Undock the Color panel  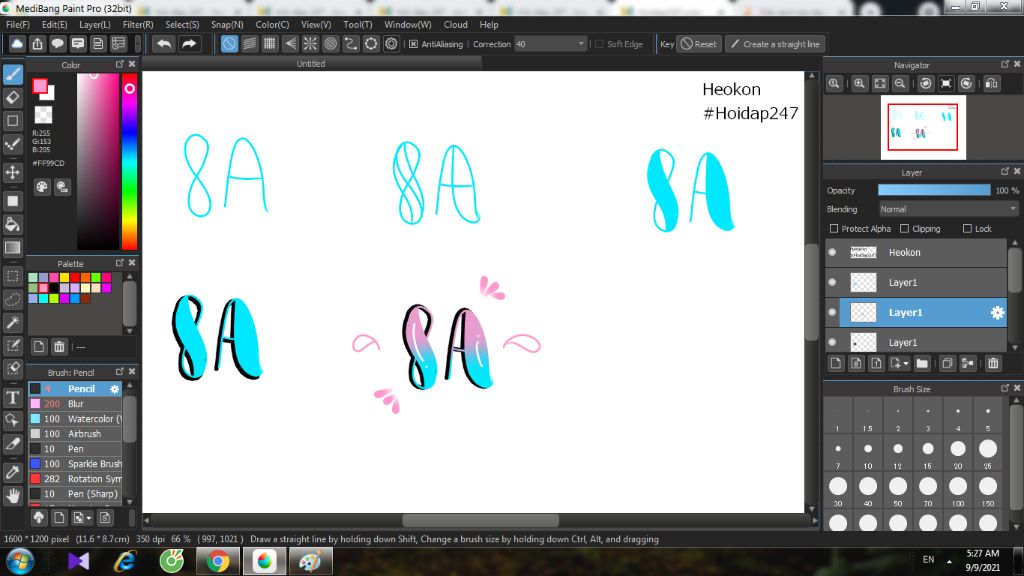point(120,64)
